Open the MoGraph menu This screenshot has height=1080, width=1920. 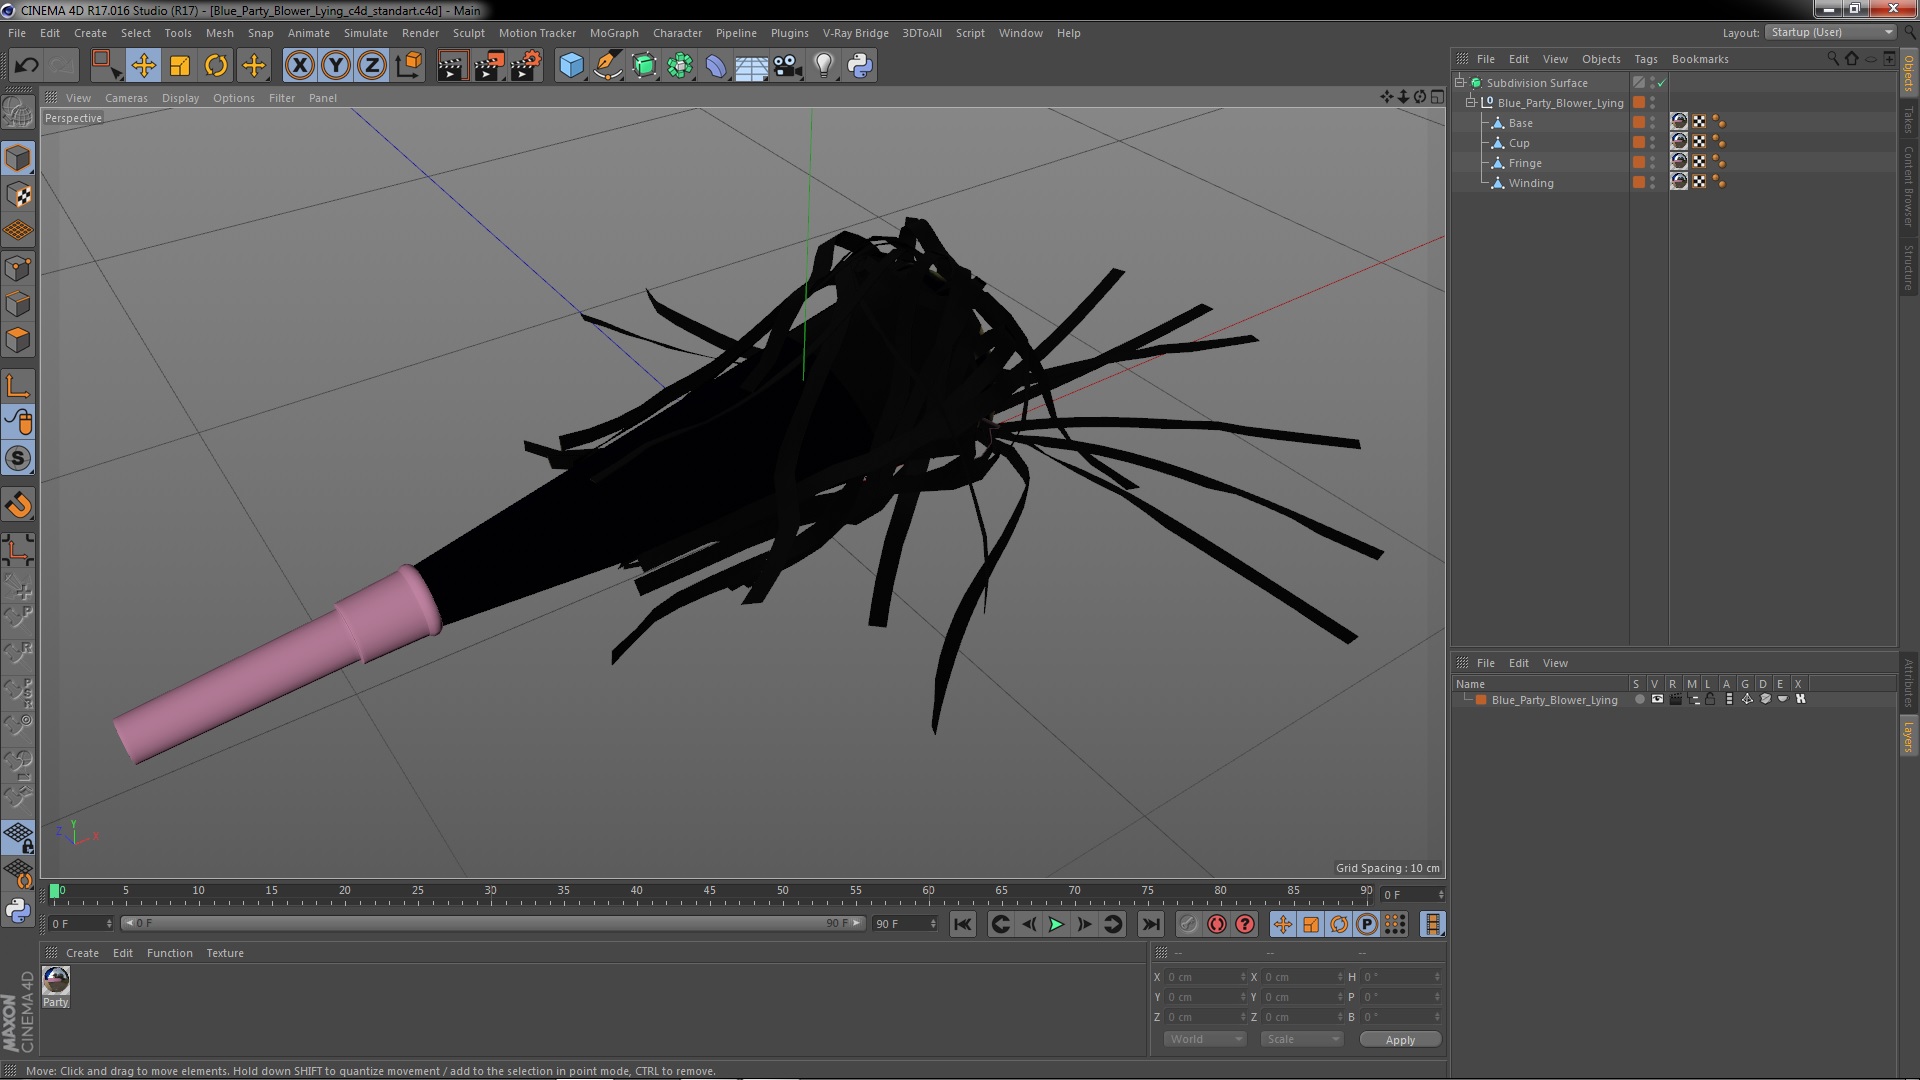[x=614, y=33]
